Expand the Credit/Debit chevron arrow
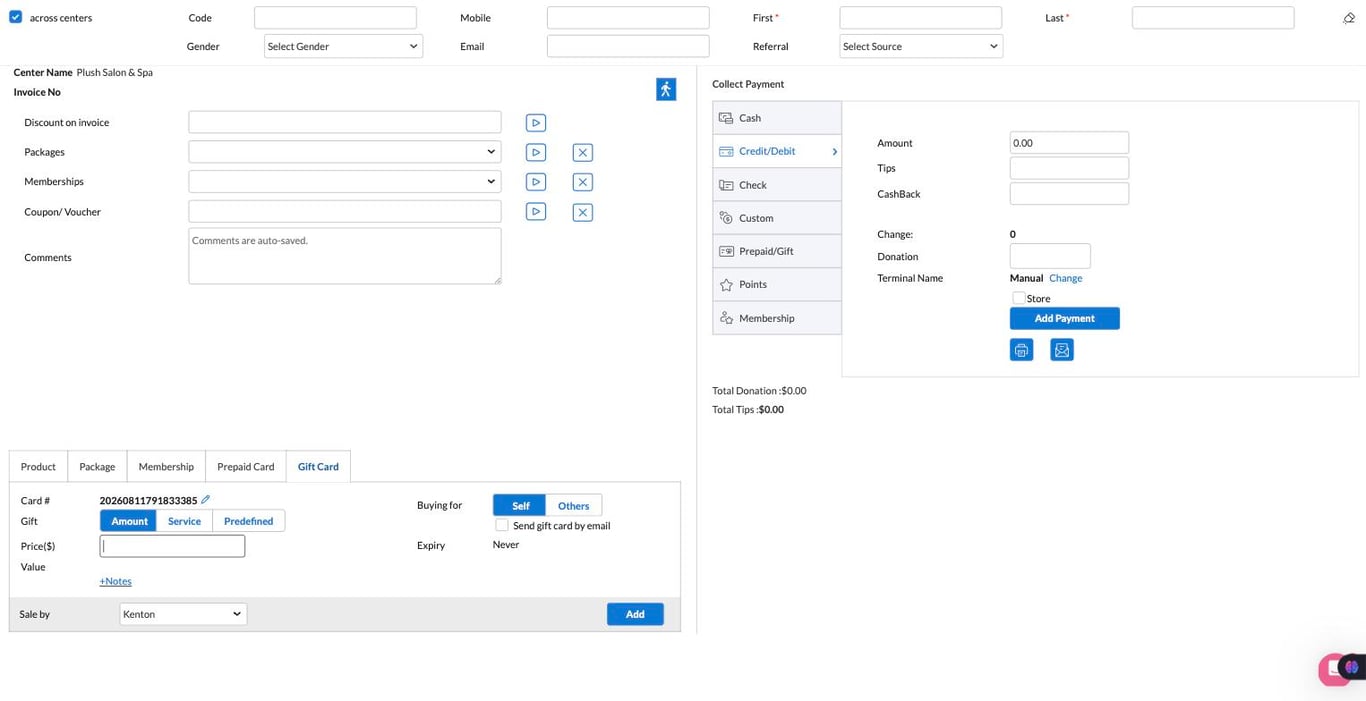Viewport: 1366px width, 701px height. coord(834,152)
